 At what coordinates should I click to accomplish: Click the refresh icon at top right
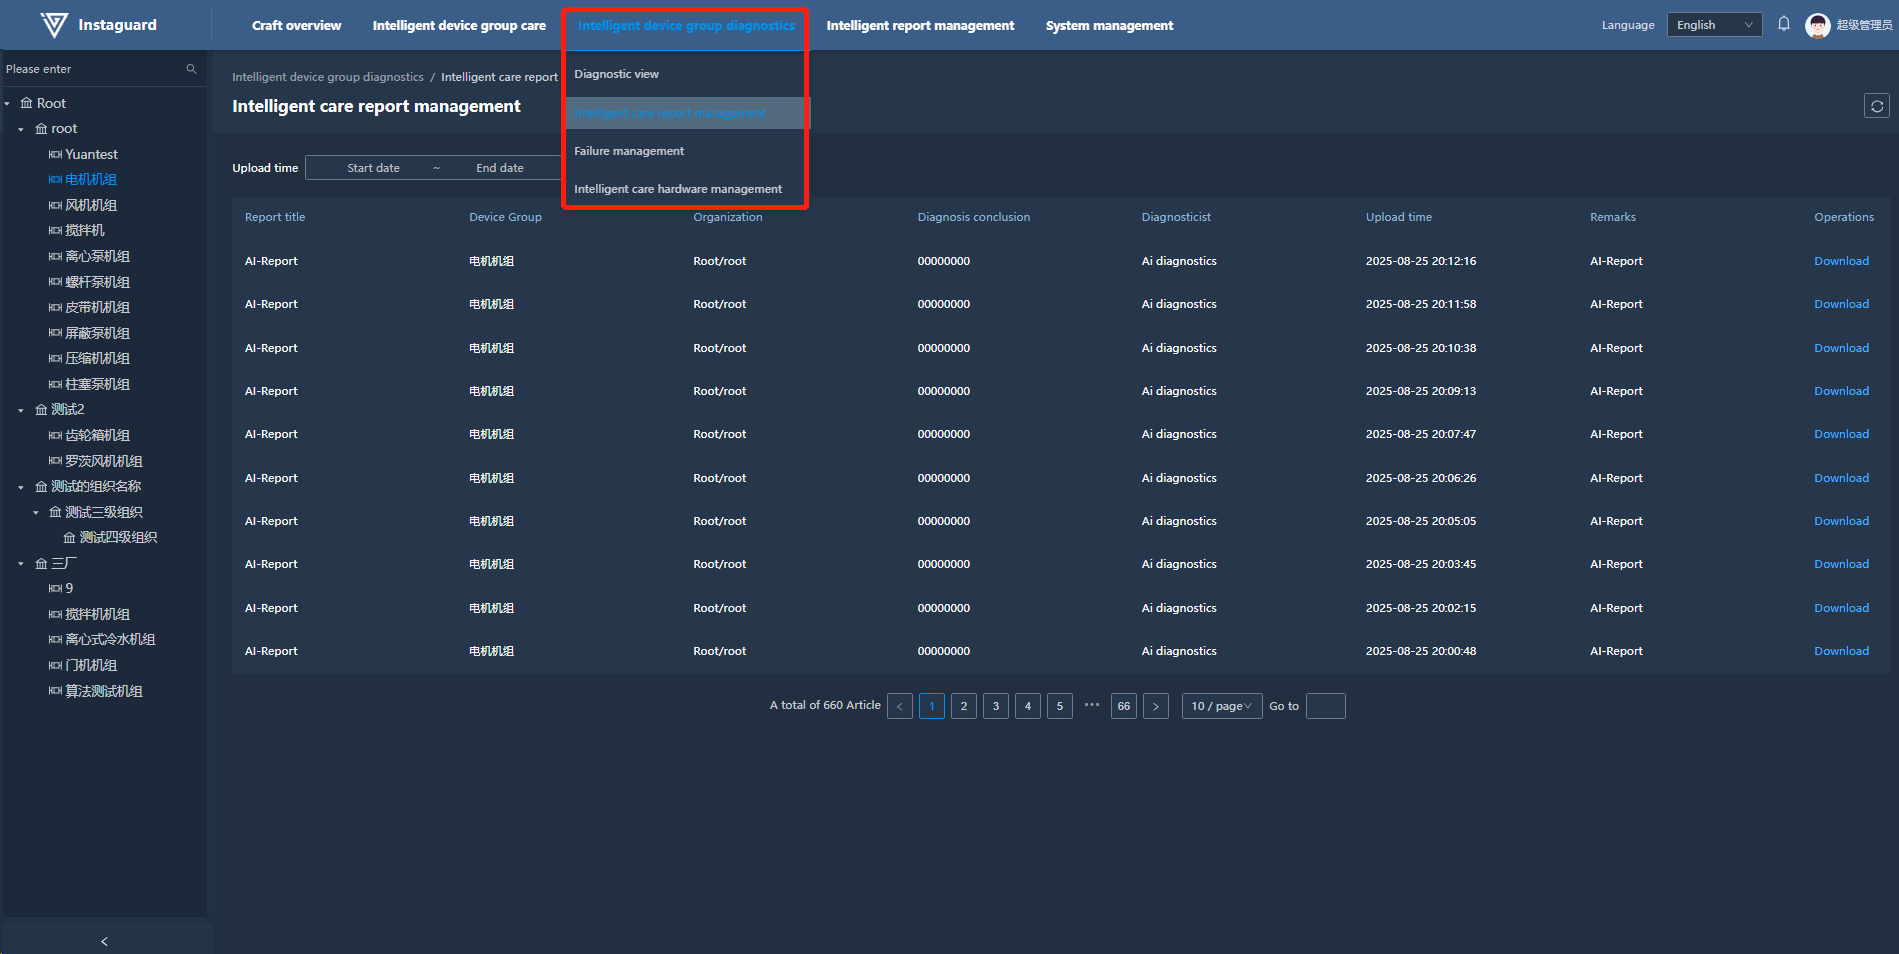click(1877, 106)
